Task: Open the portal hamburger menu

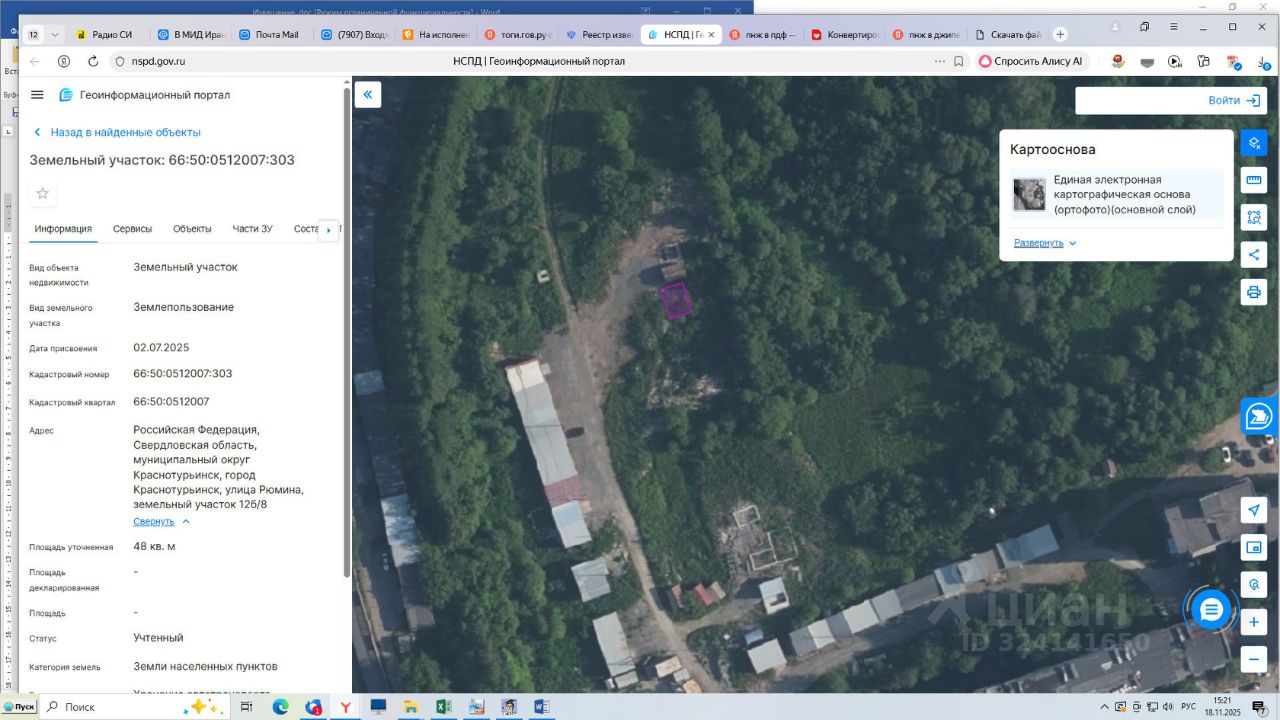Action: pyautogui.click(x=37, y=95)
